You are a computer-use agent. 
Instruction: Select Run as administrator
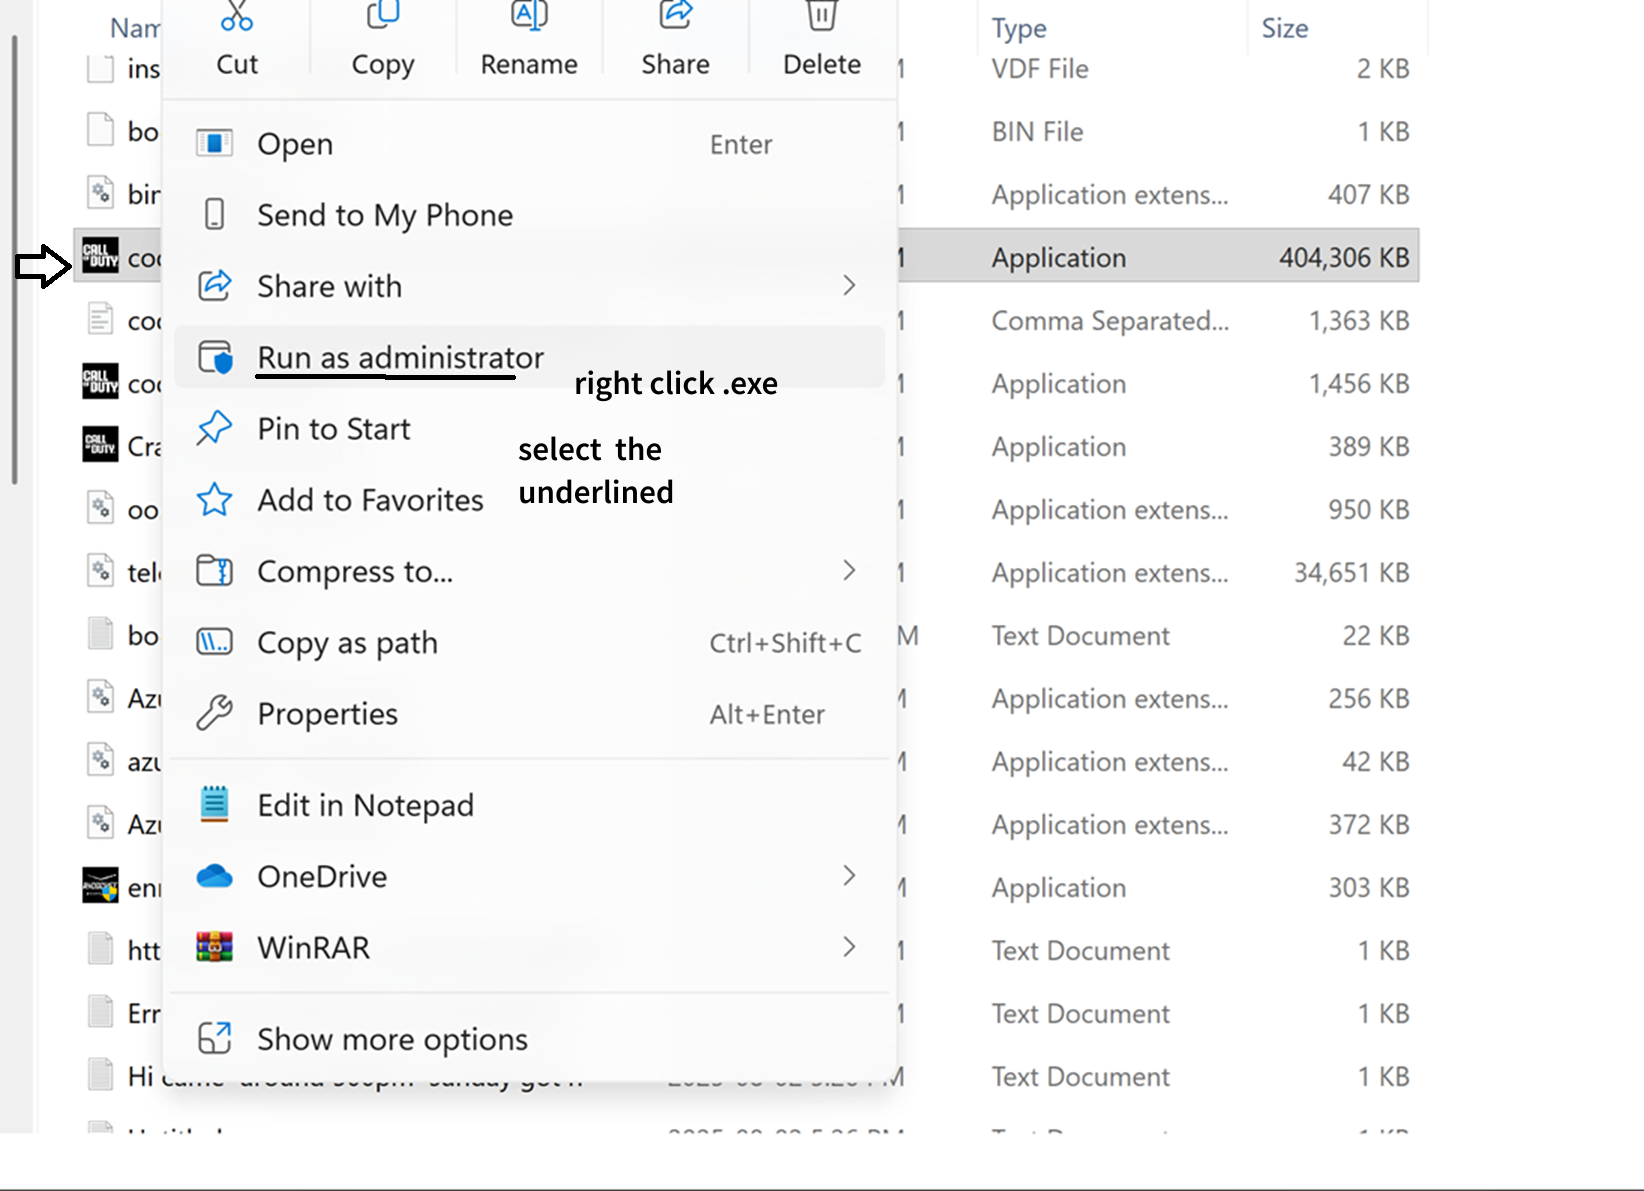[x=400, y=357]
